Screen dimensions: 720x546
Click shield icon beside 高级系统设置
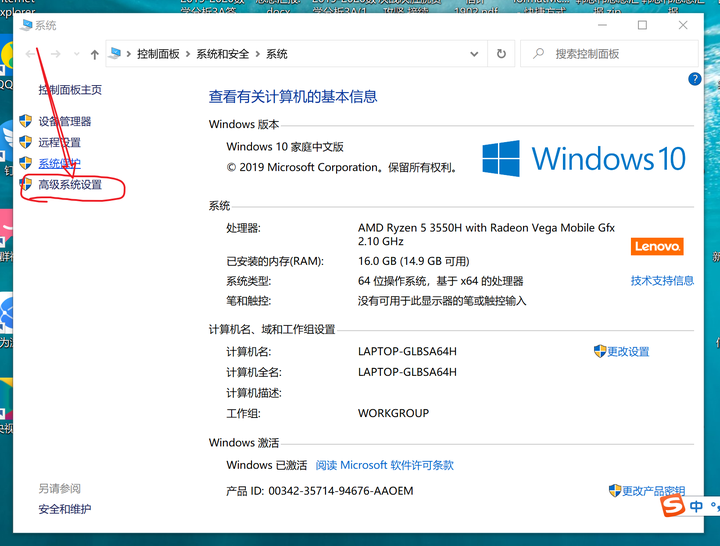coord(26,184)
